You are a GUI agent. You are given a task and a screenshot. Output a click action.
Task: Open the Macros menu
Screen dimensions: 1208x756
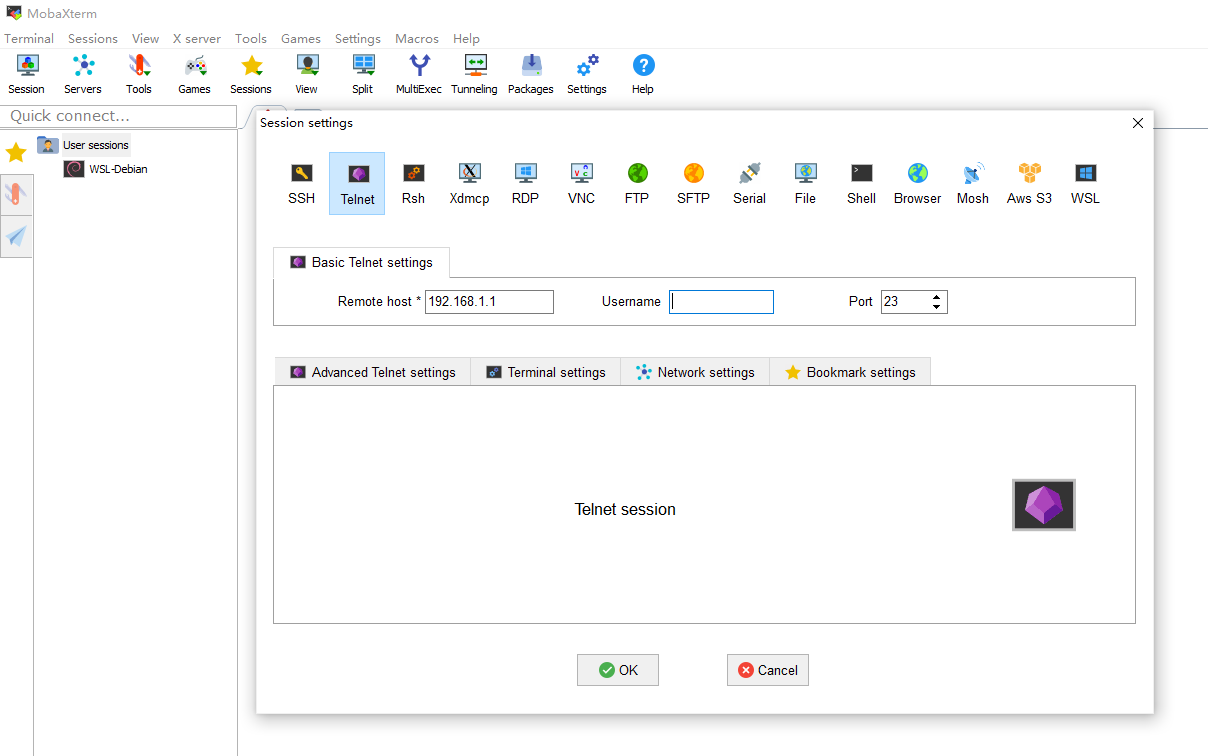[416, 39]
